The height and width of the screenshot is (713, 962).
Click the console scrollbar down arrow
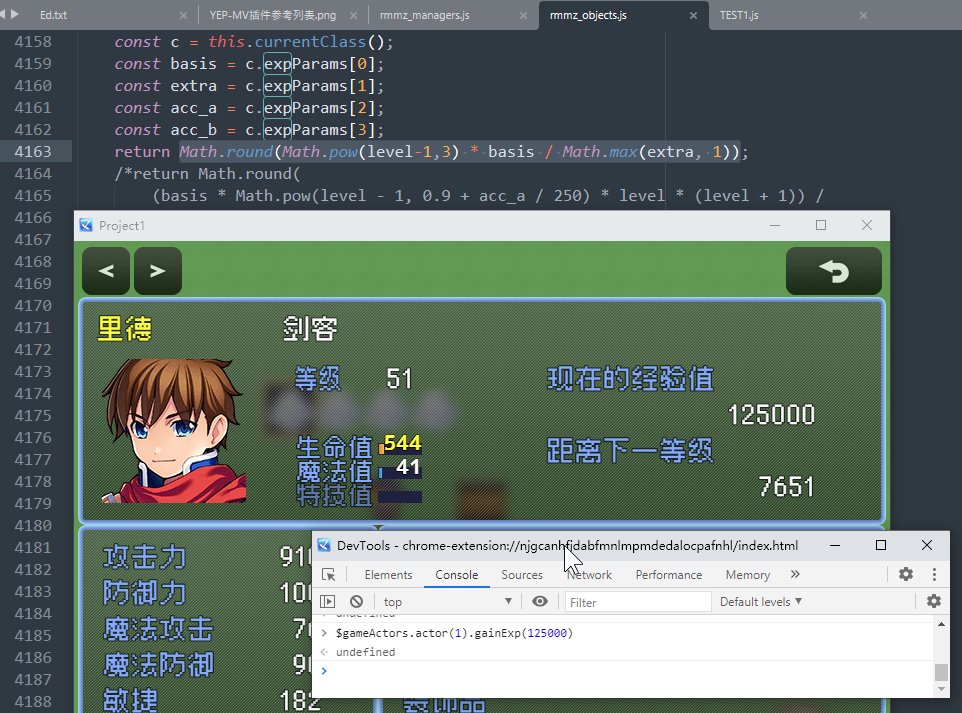point(941,689)
